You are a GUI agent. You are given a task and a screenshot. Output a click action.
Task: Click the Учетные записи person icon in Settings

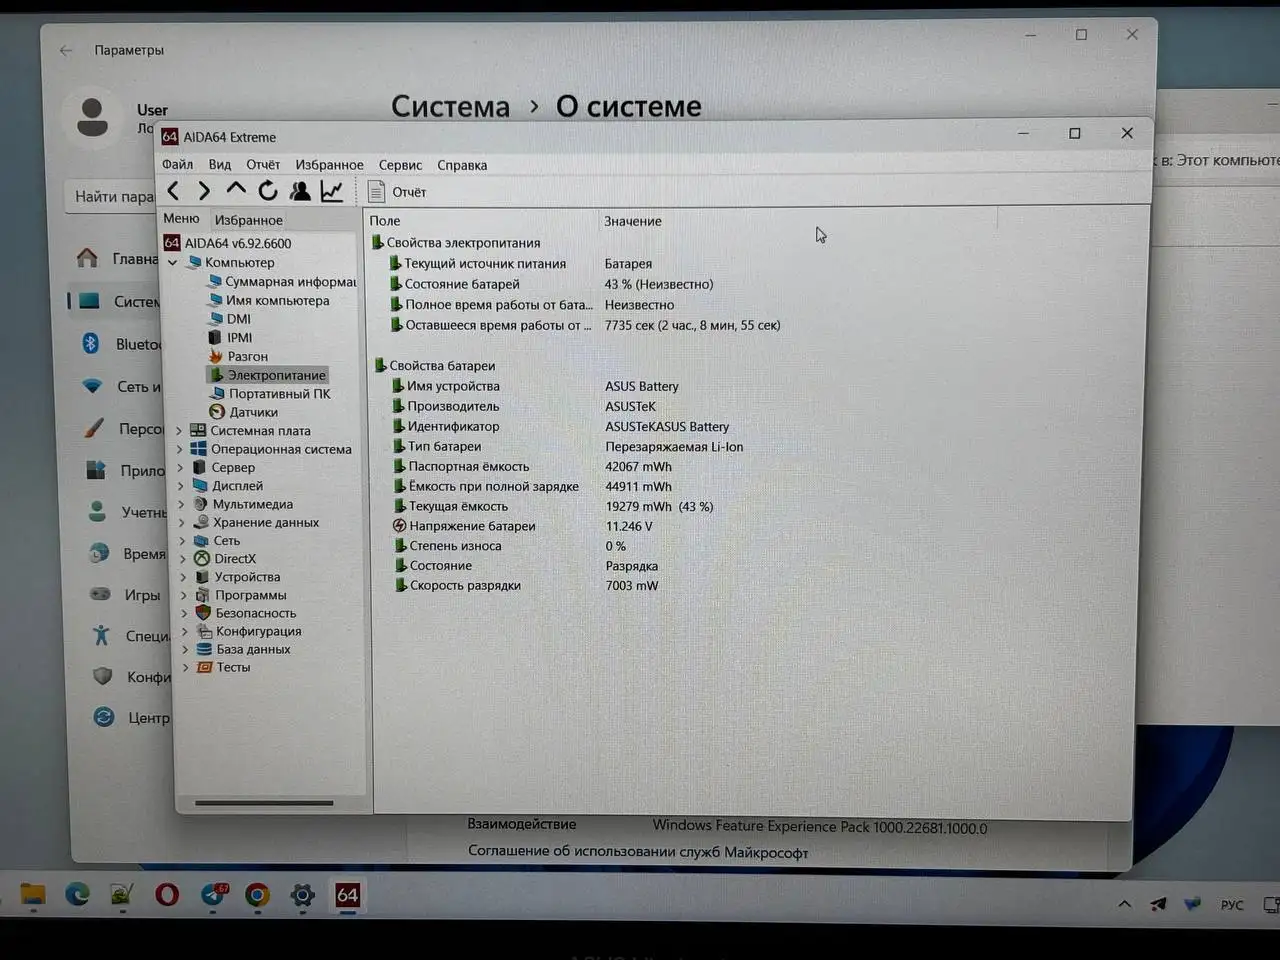pyautogui.click(x=97, y=512)
